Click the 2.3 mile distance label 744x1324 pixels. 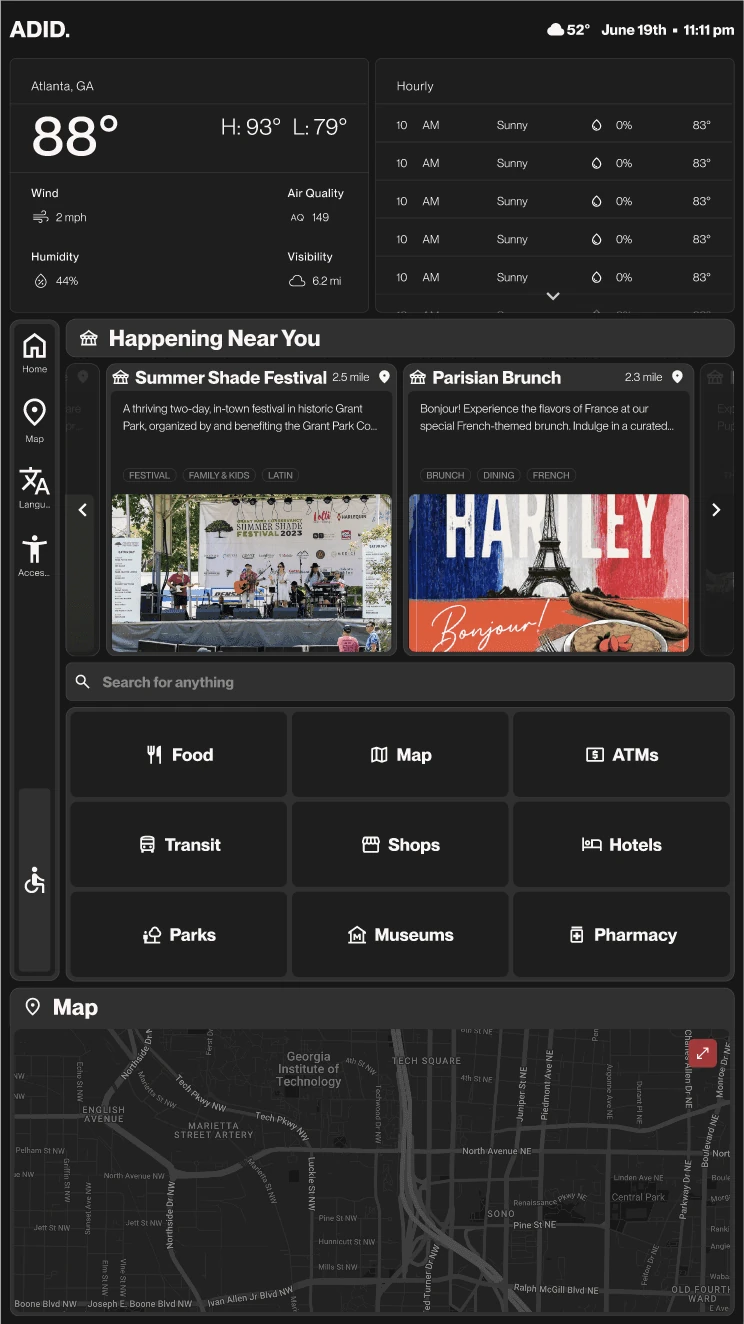(644, 377)
